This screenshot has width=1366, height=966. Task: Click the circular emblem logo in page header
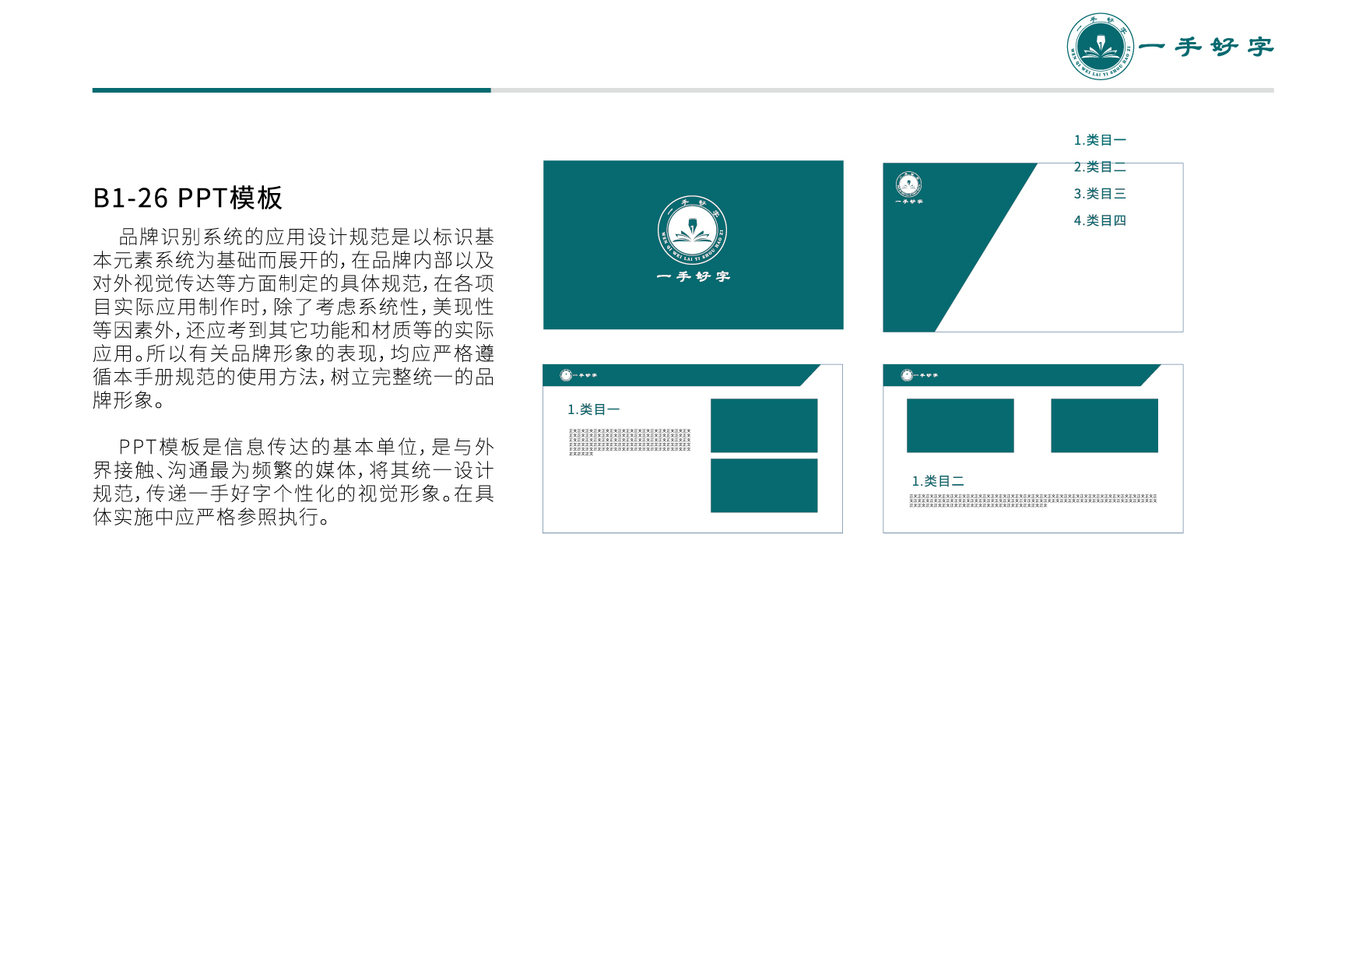(x=1101, y=46)
